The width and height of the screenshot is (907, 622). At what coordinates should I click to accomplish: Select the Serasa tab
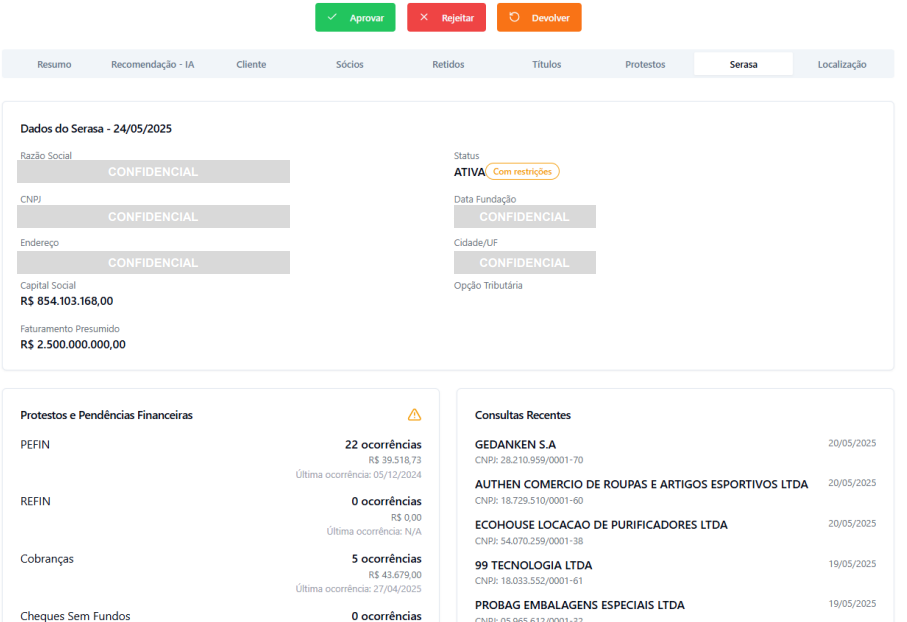point(743,65)
